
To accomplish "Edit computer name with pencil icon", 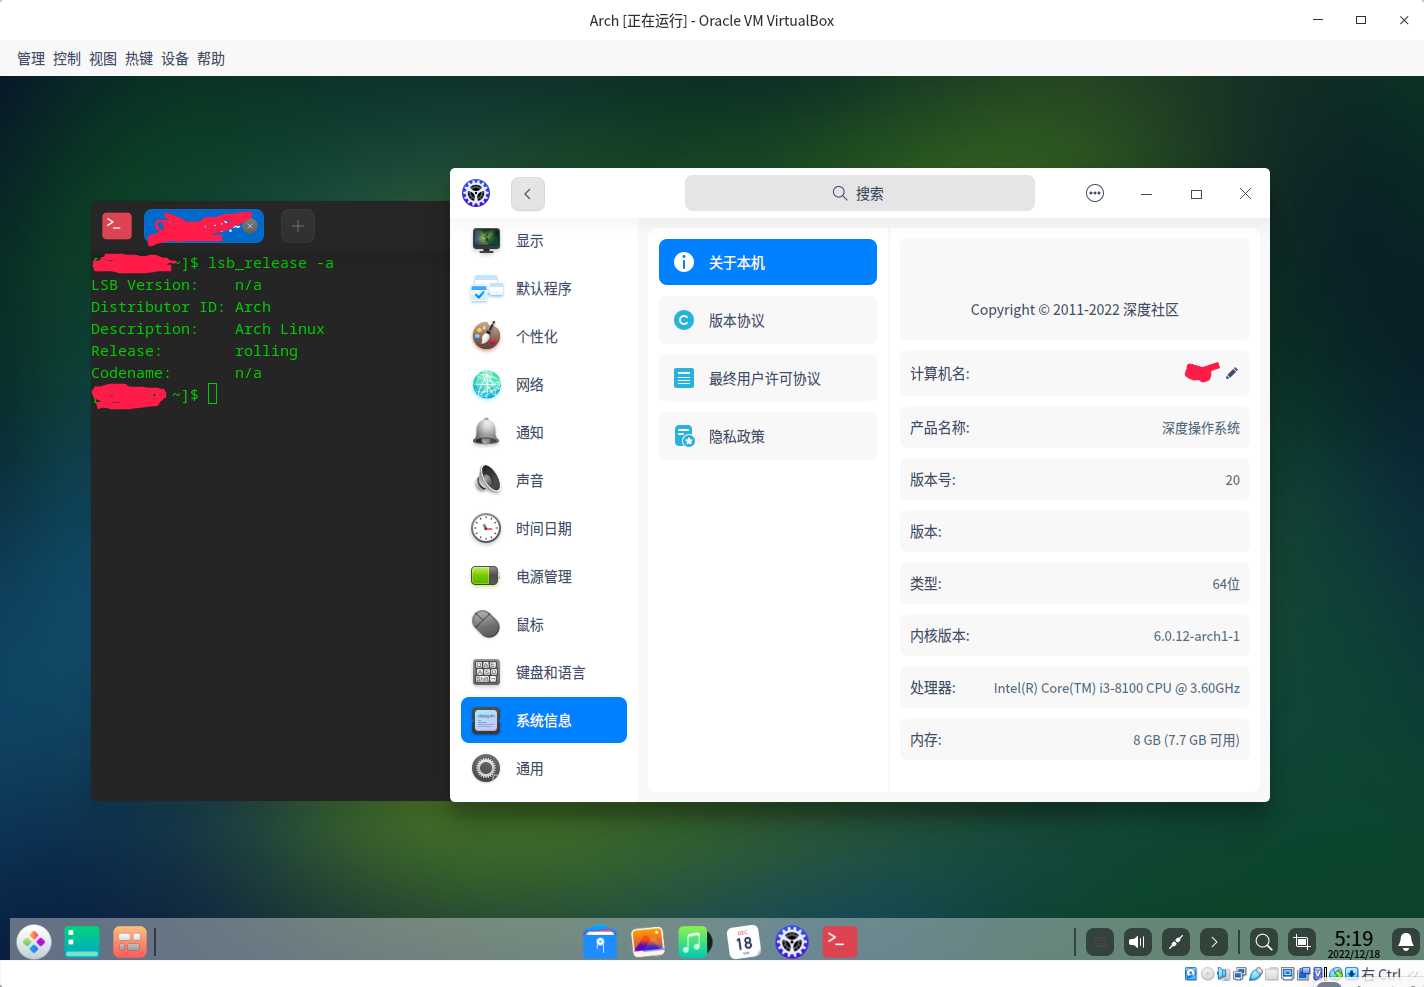I will [x=1232, y=373].
